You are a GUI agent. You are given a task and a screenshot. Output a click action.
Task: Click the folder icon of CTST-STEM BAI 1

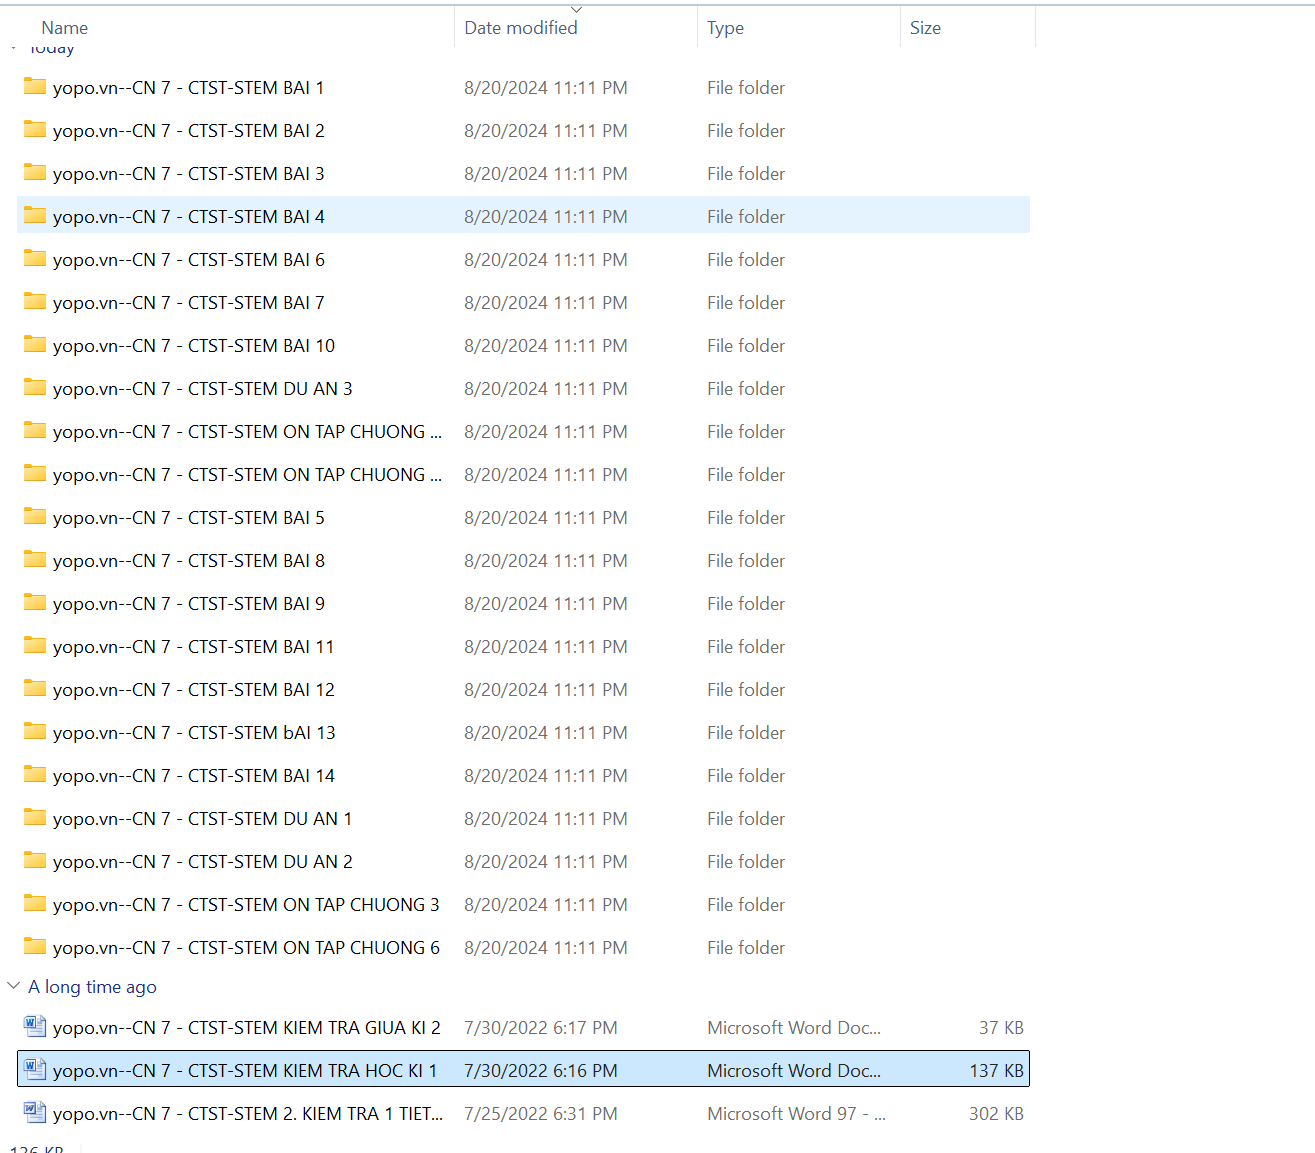click(35, 87)
